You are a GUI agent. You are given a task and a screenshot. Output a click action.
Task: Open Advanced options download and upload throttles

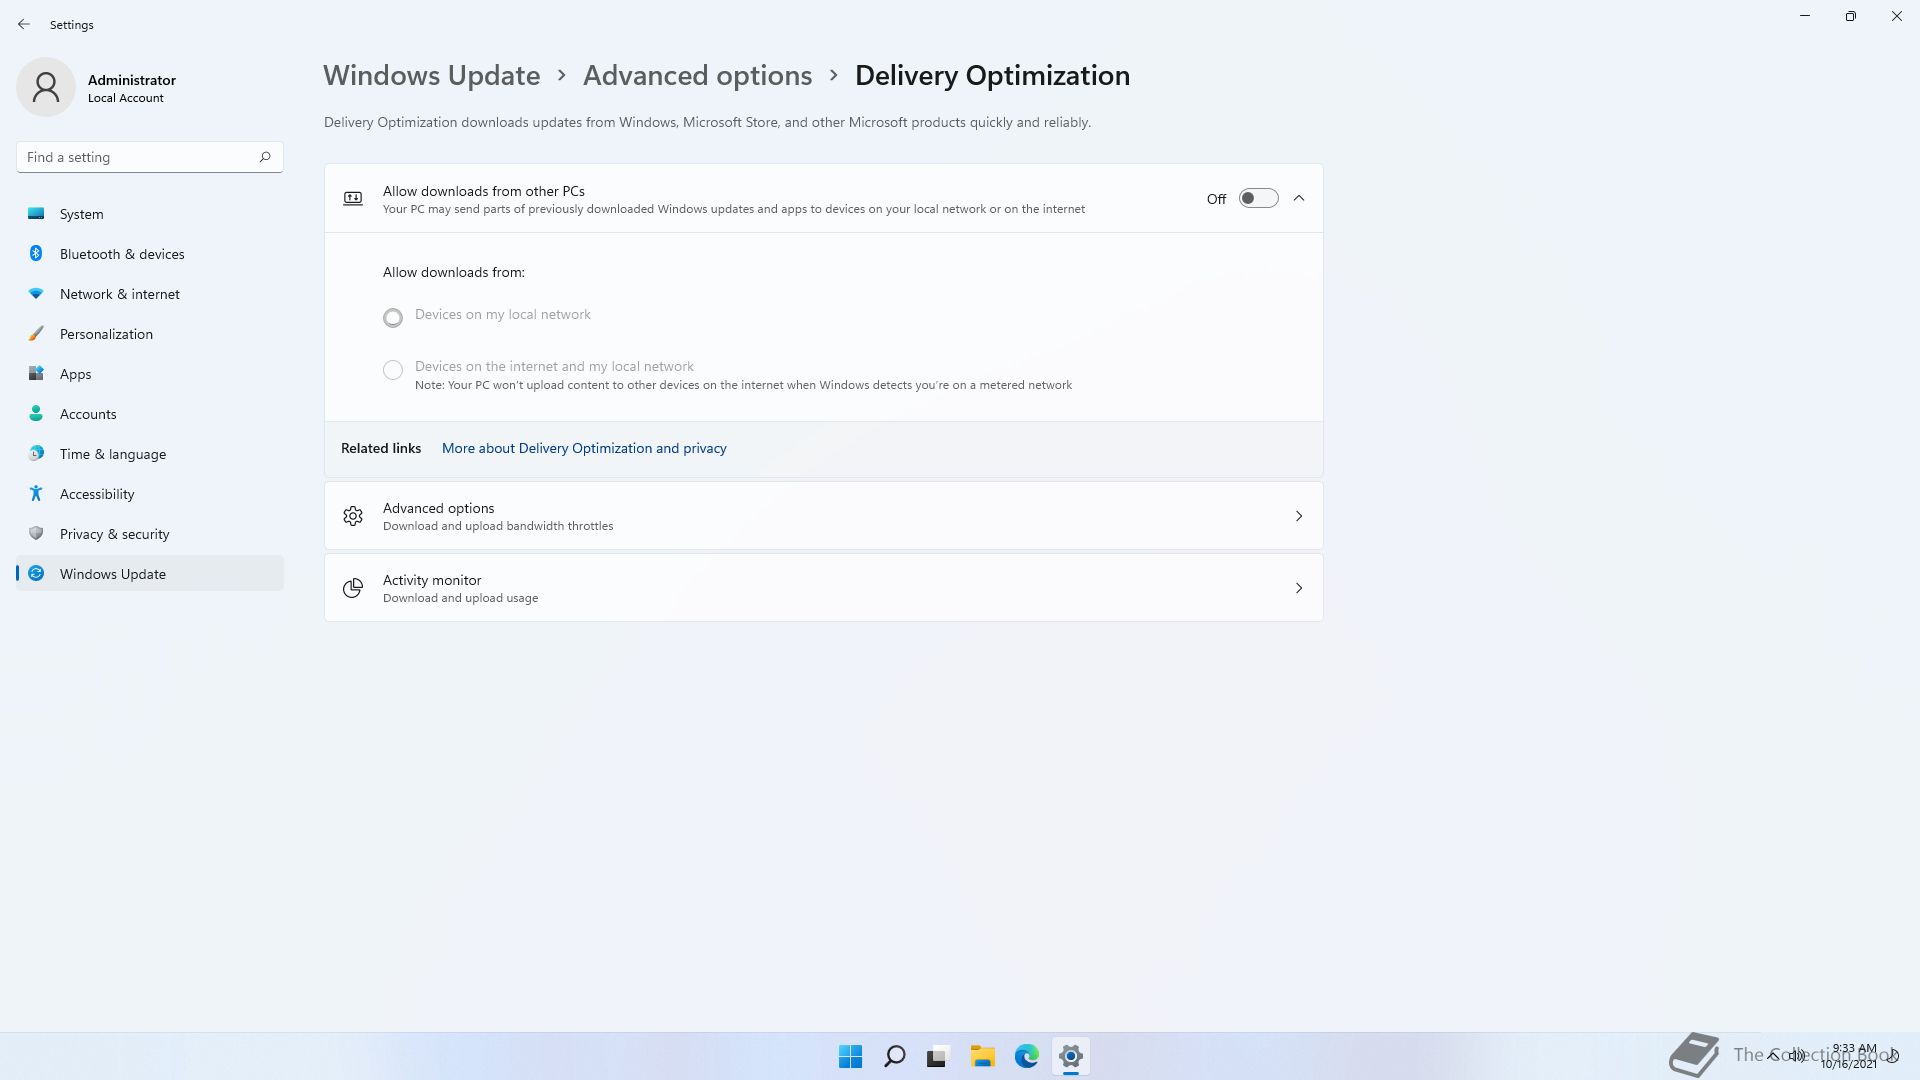pyautogui.click(x=823, y=516)
